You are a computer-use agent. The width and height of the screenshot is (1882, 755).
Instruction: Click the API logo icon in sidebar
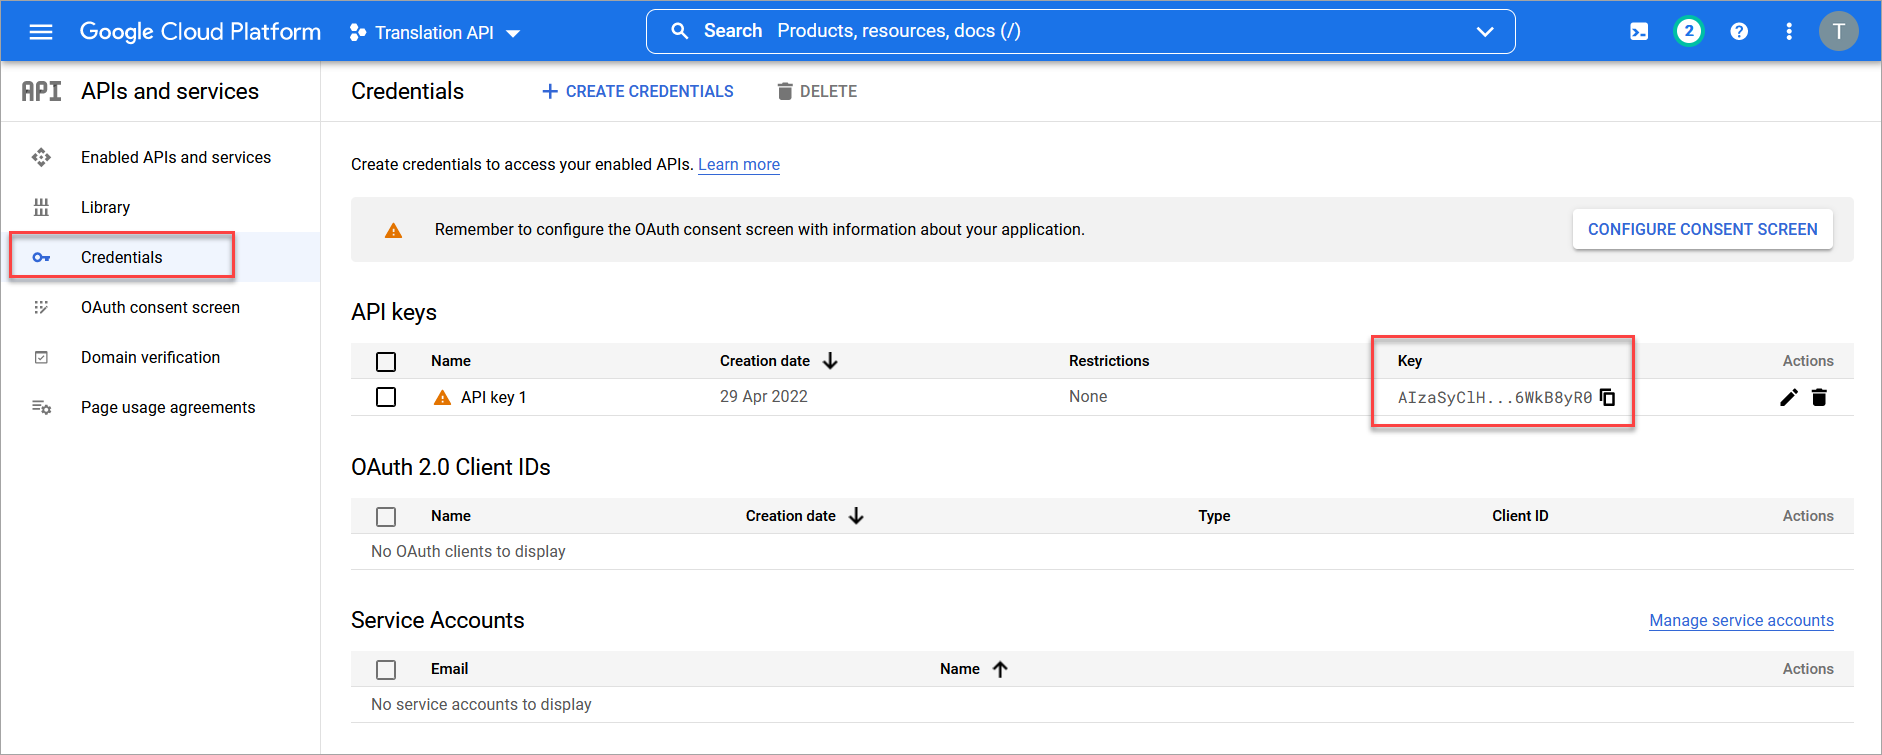click(x=41, y=91)
